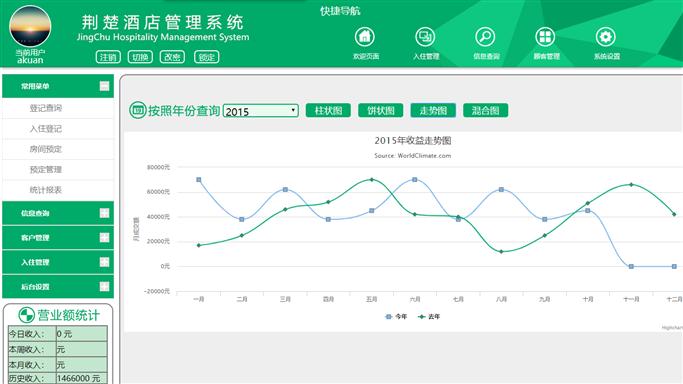Image resolution: width=683 pixels, height=384 pixels.
Task: Open the 信息查询 magnifier icon
Action: coord(485,37)
